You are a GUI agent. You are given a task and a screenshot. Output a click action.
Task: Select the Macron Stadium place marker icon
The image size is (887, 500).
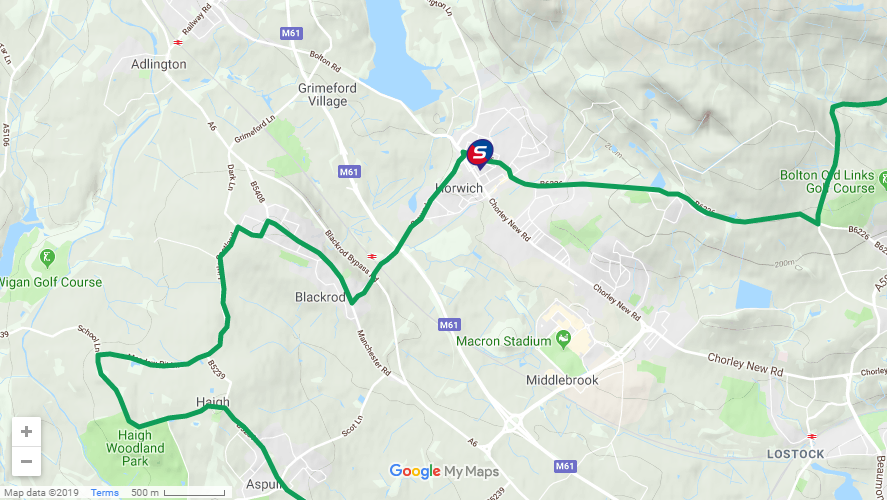[x=563, y=339]
